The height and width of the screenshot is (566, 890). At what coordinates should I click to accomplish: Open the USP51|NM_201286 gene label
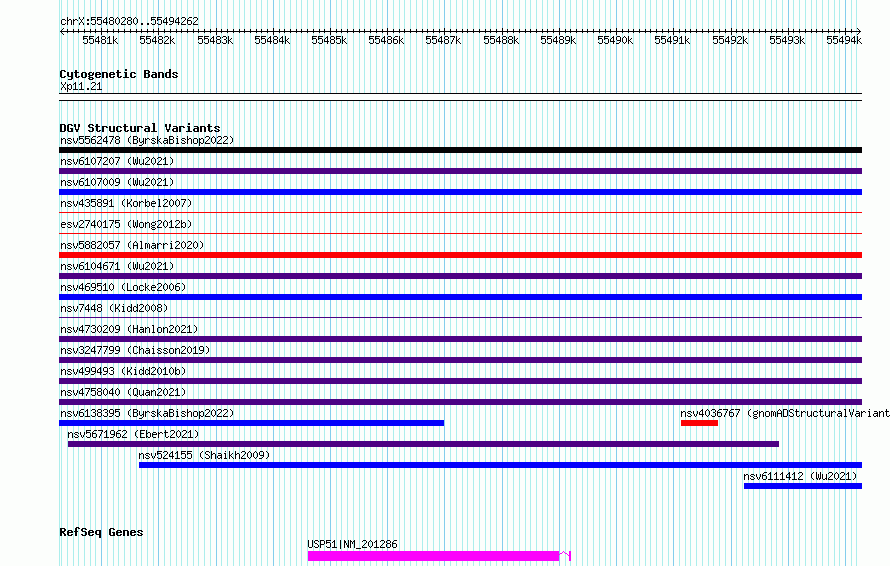coord(352,544)
